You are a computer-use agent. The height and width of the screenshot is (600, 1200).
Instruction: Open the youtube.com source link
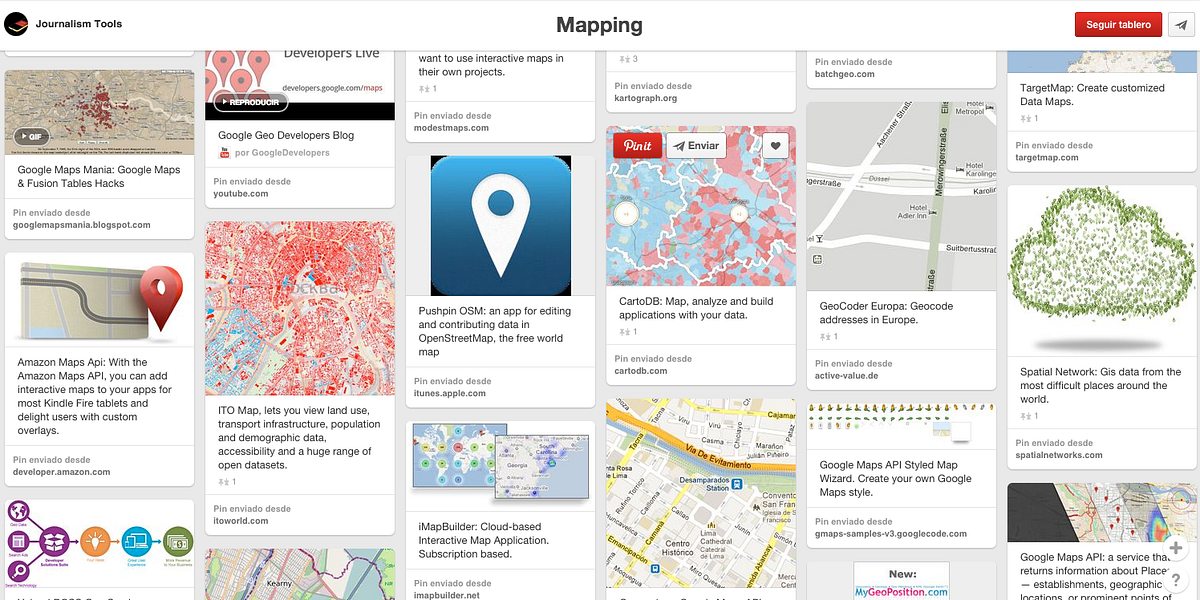pyautogui.click(x=242, y=194)
